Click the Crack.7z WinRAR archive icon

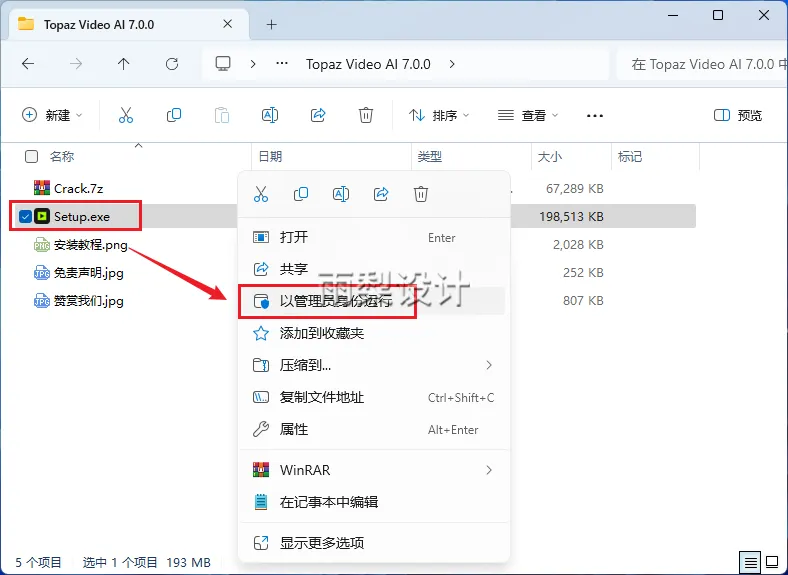point(42,188)
